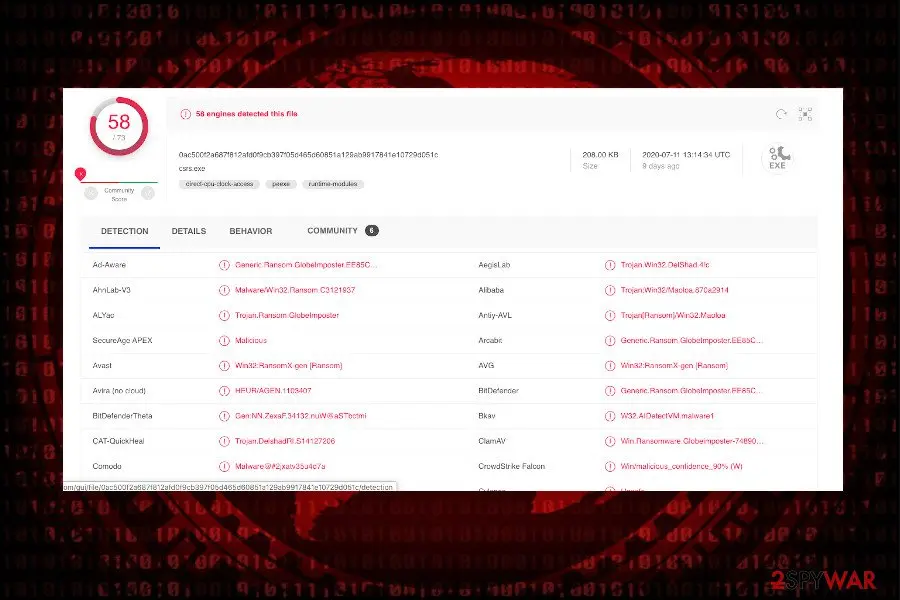The width and height of the screenshot is (900, 600).
Task: Click the status bar URL text
Action: tap(229, 487)
